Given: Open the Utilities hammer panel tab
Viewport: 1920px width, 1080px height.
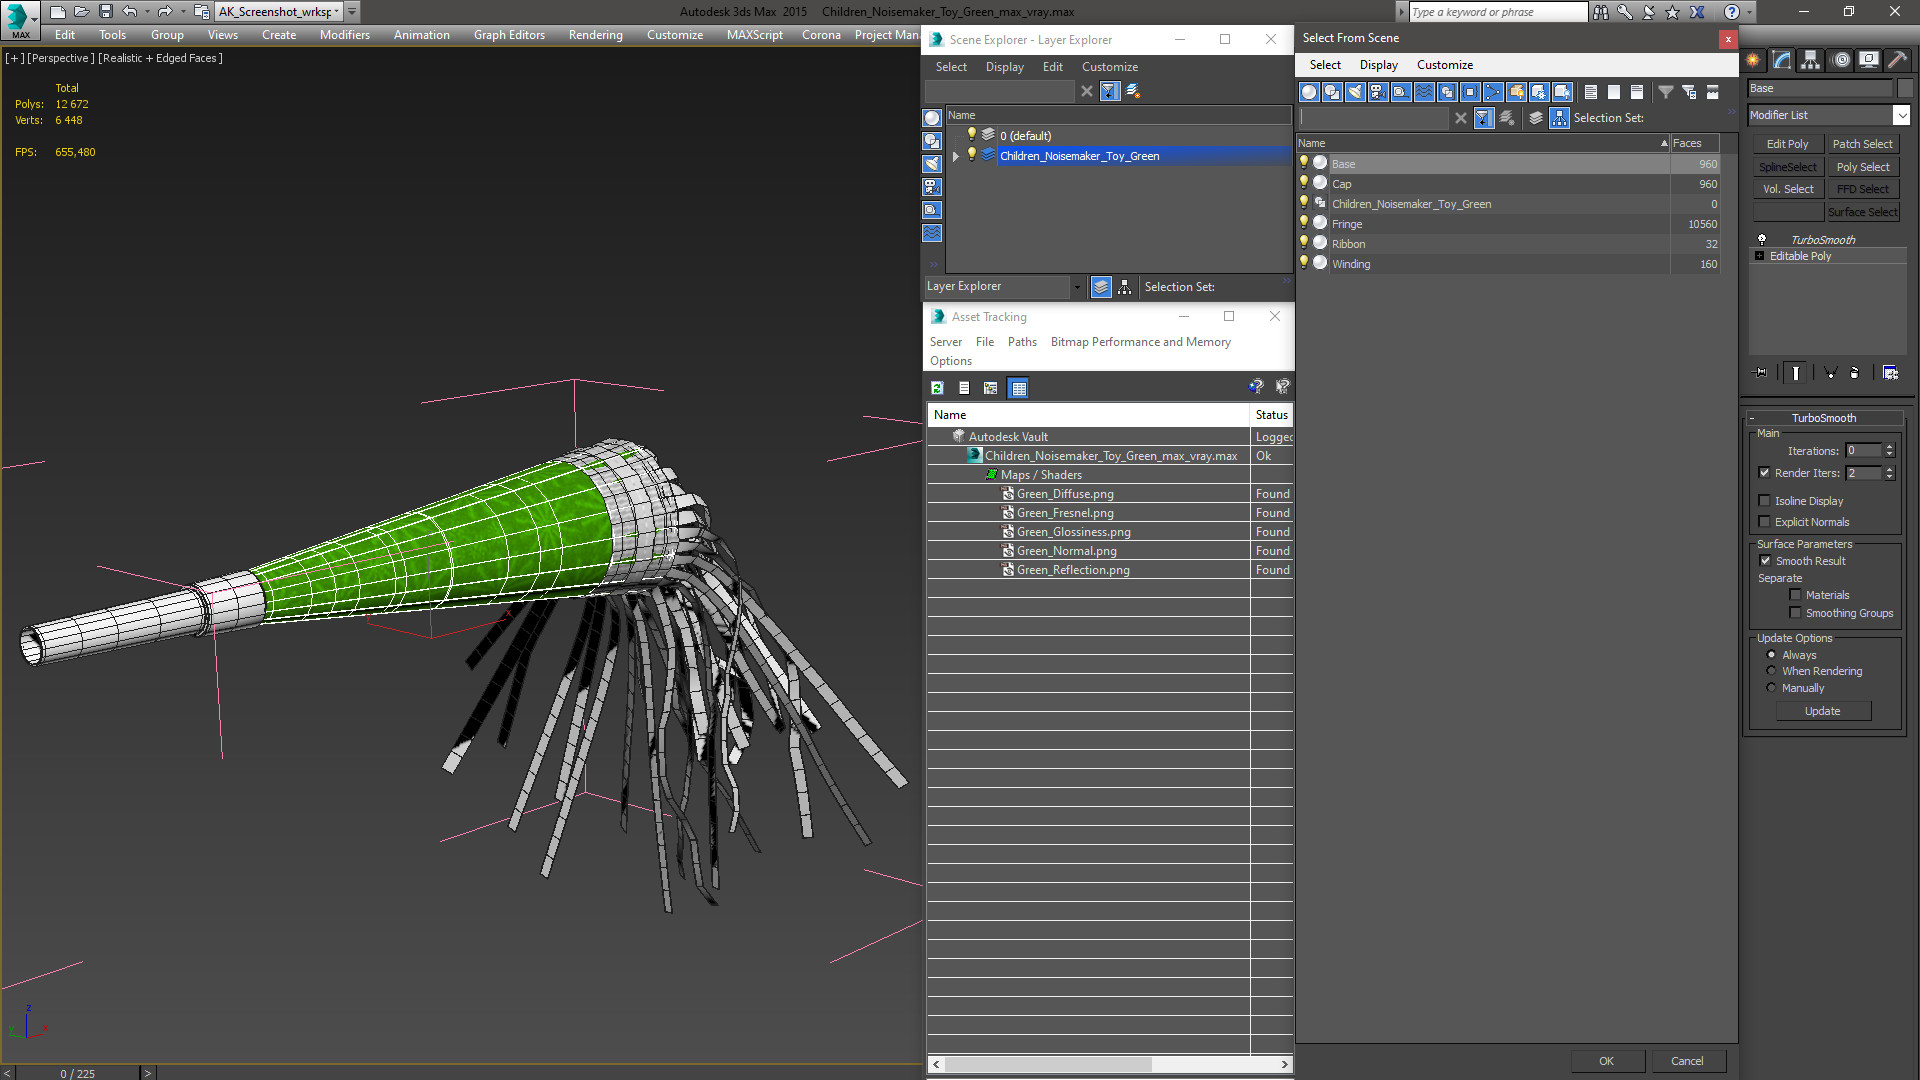Looking at the screenshot, I should (1897, 61).
